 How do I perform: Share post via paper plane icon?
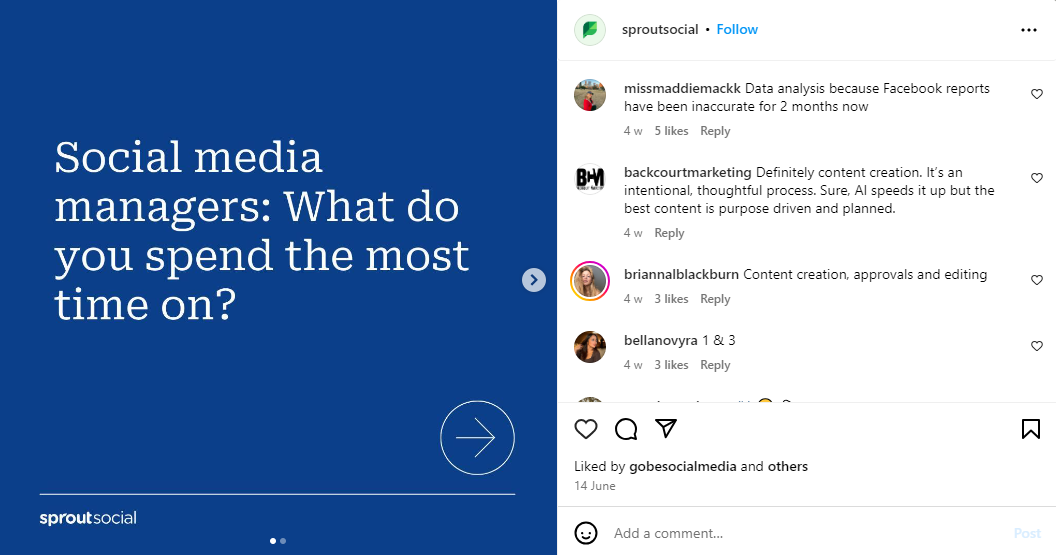[x=666, y=428]
